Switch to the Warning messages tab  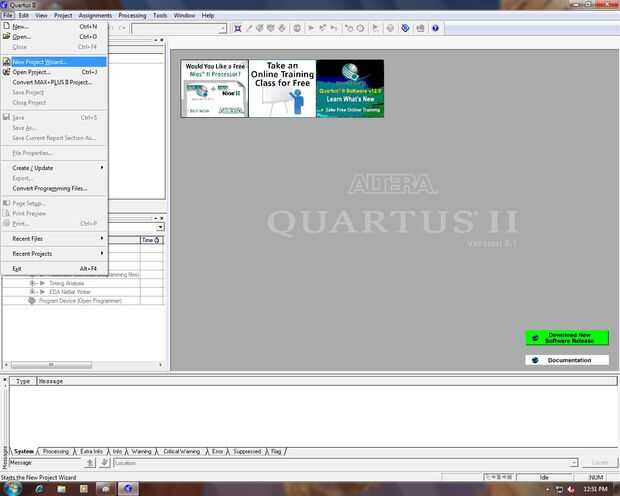(141, 451)
